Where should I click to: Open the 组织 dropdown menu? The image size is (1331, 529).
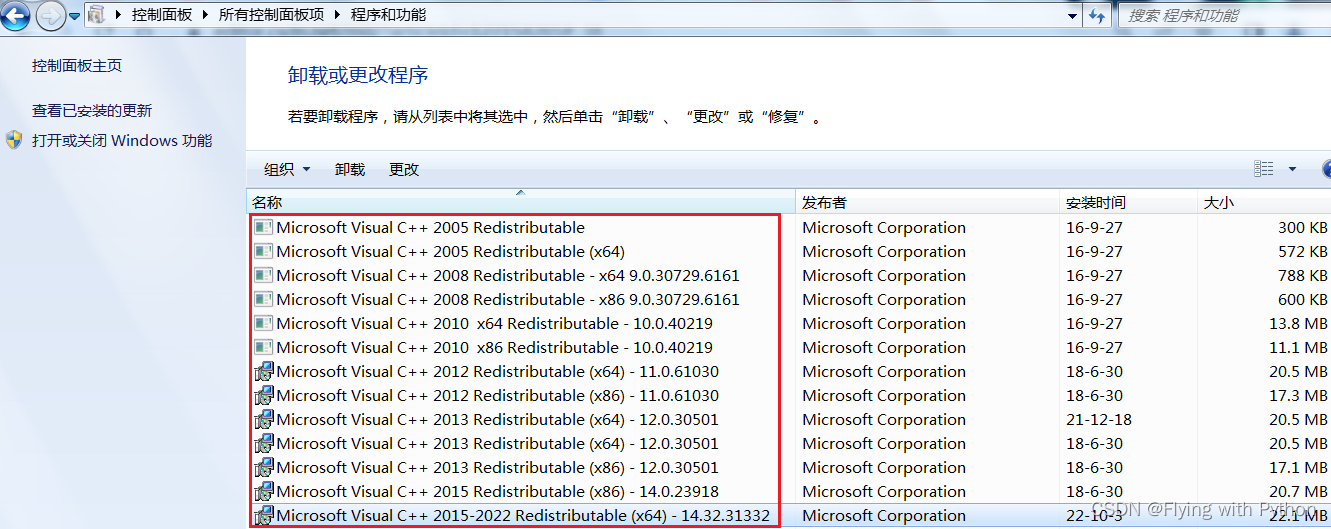click(287, 170)
